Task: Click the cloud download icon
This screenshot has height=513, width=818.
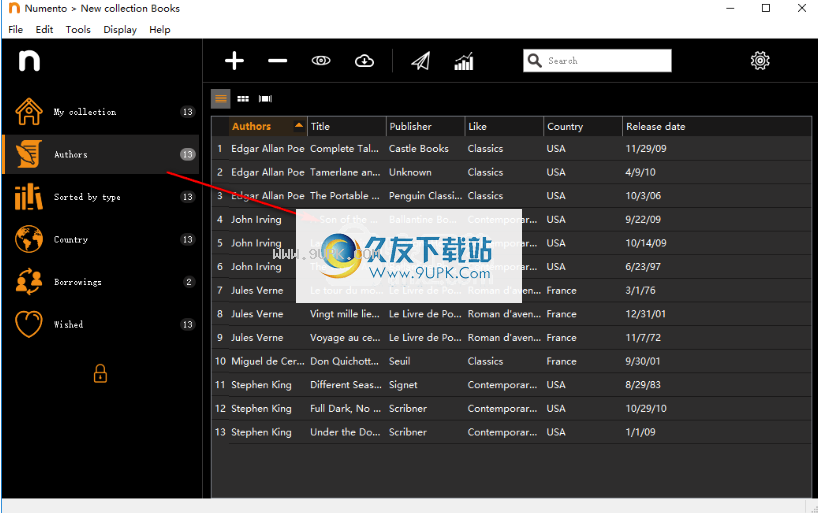Action: tap(364, 61)
